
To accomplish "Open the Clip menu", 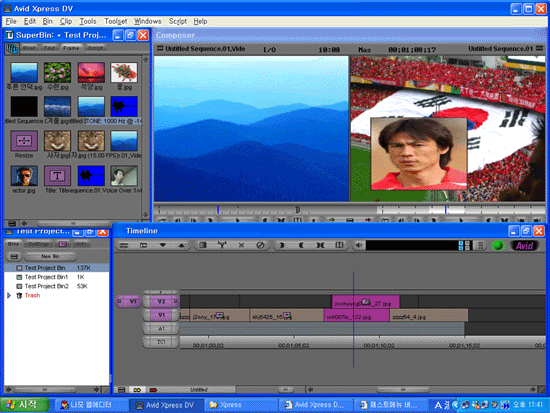I will point(66,21).
